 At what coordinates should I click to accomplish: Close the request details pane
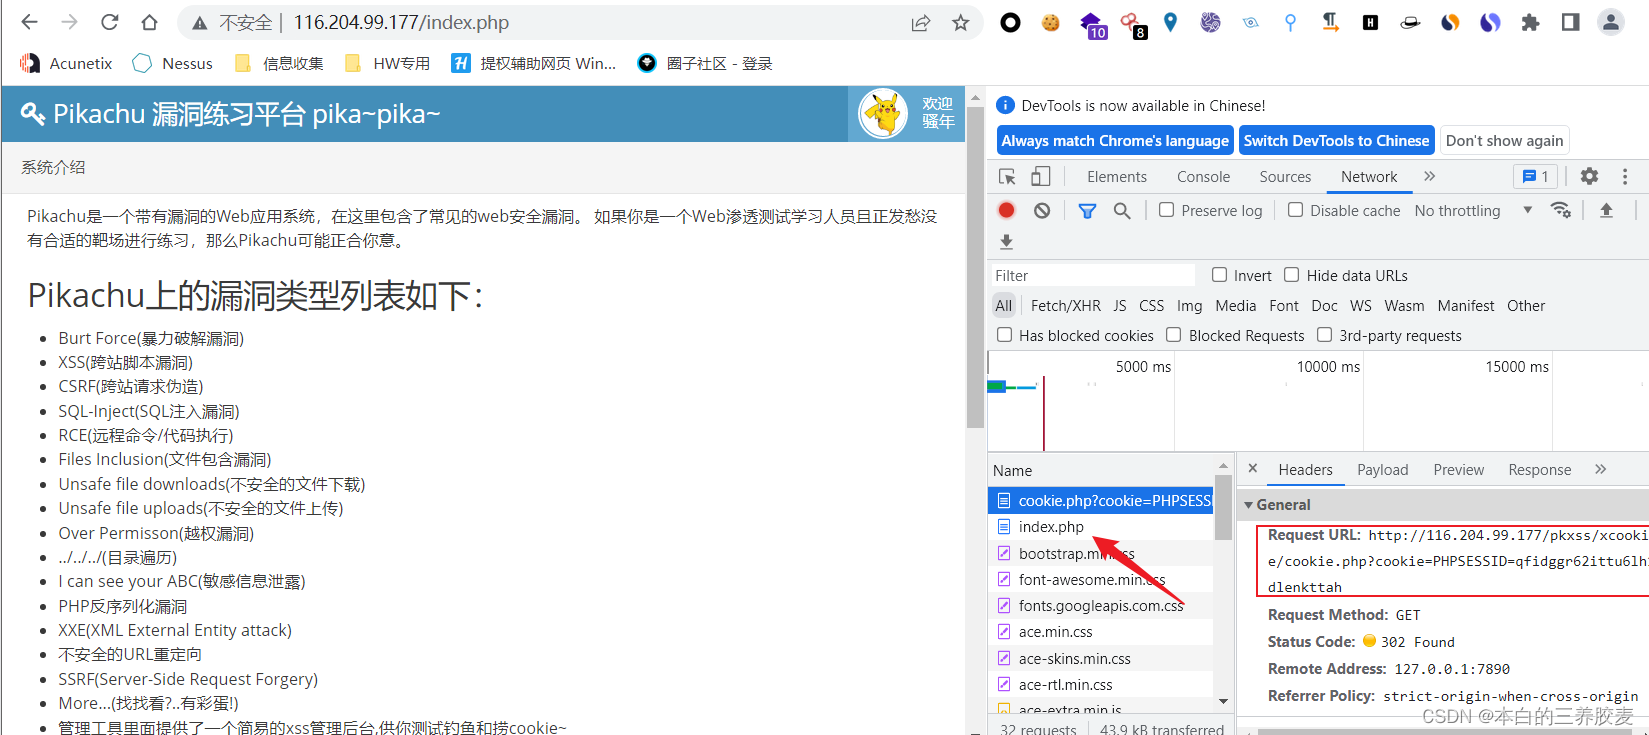point(1252,469)
